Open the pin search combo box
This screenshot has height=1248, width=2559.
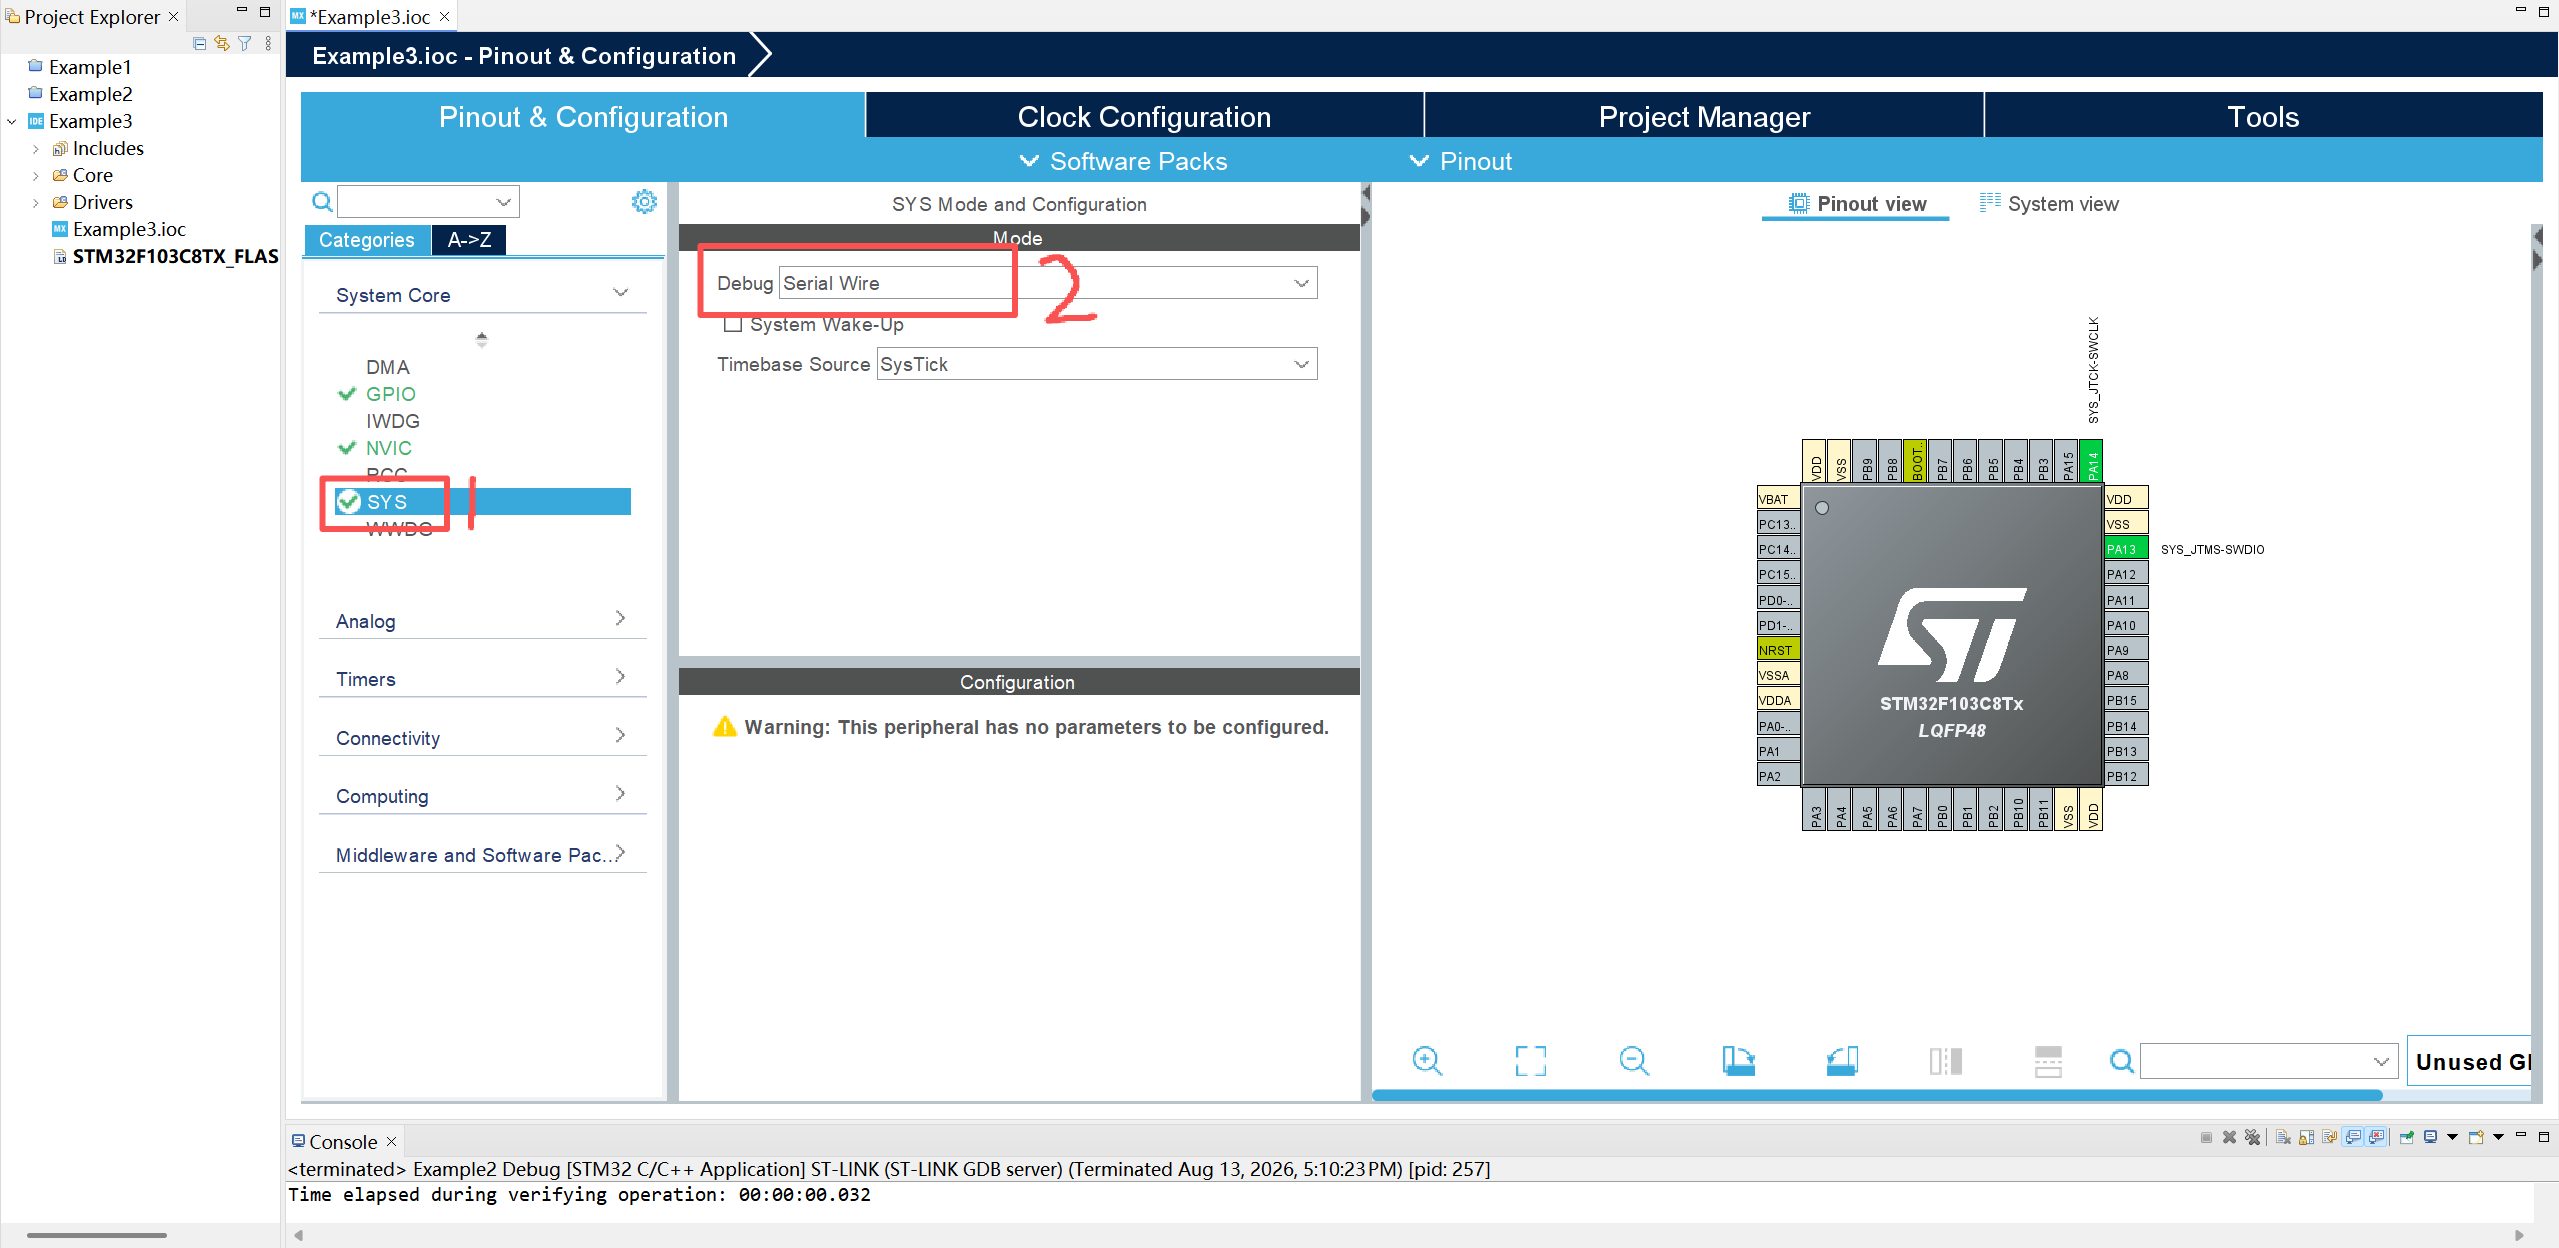coord(2269,1061)
